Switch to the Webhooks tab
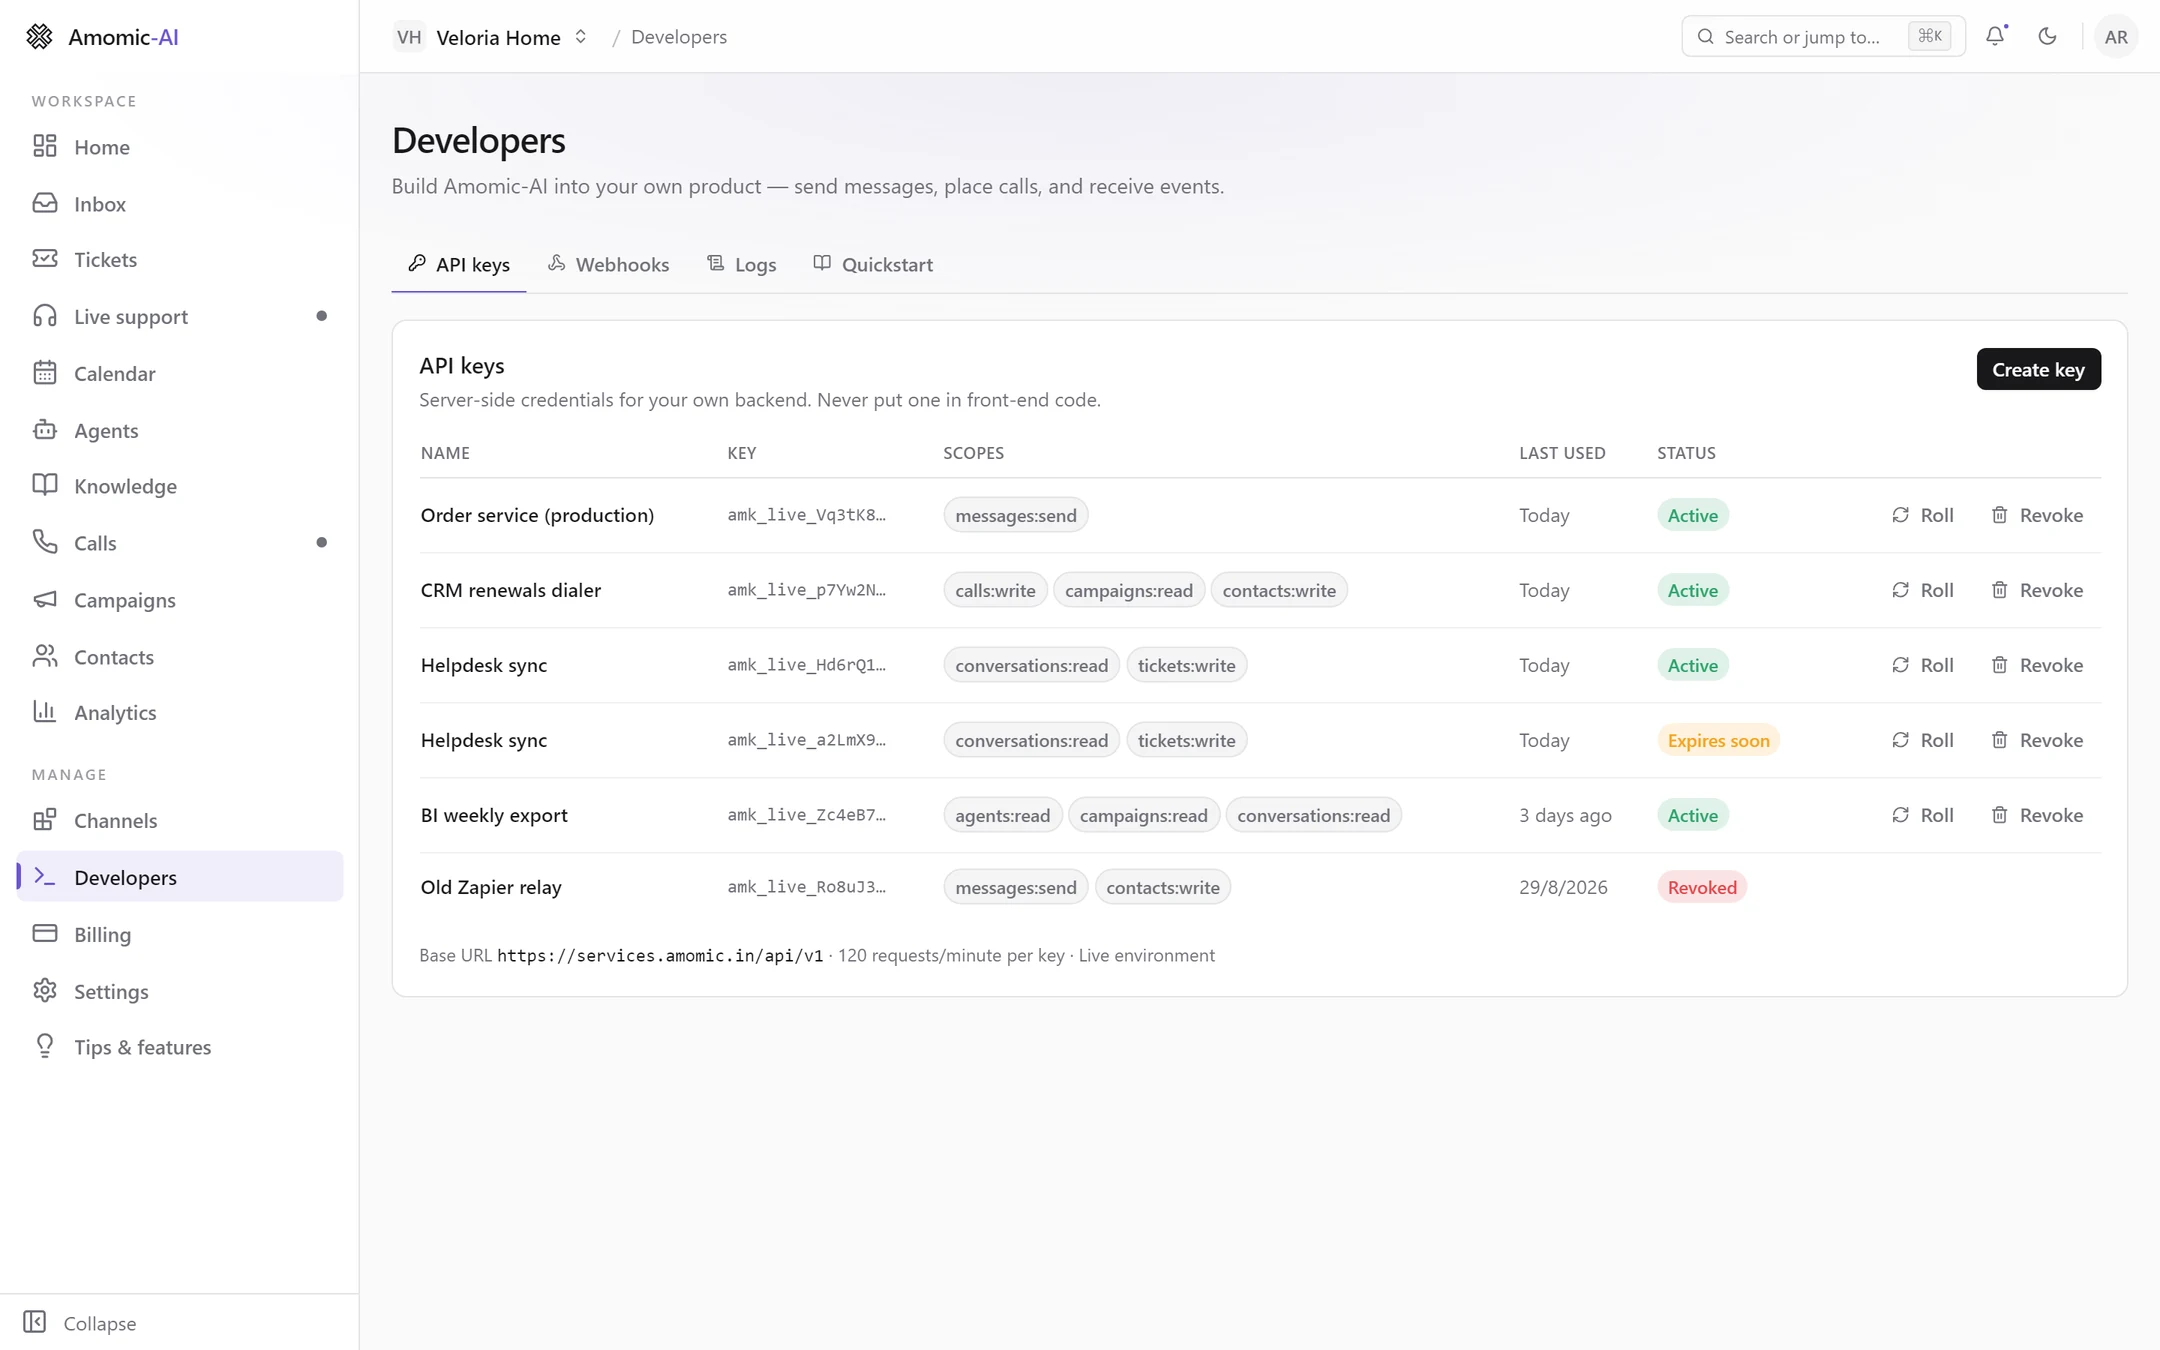 [x=609, y=265]
